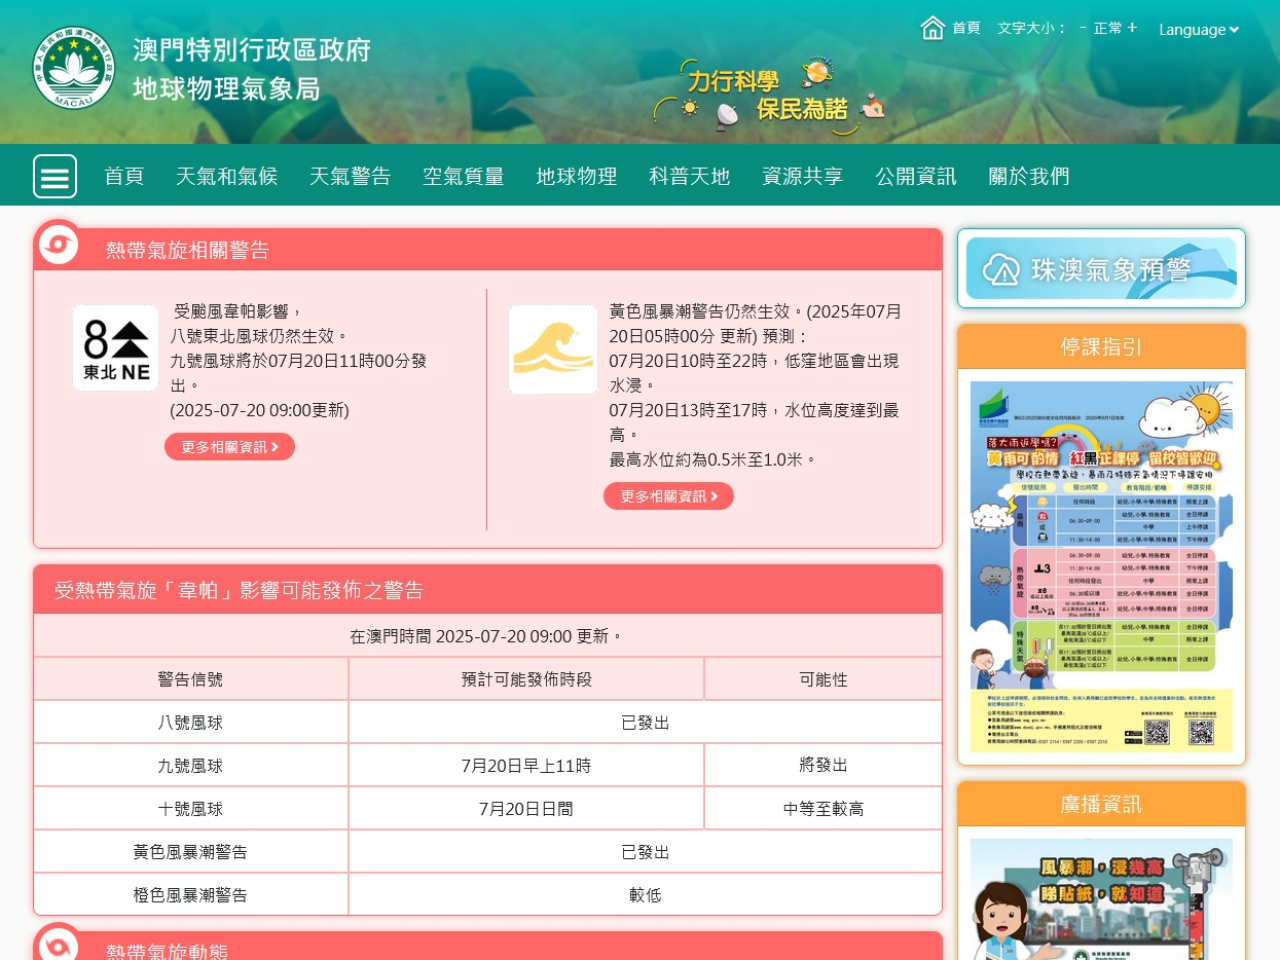Open the storm surge broadcast info image
1280x960 pixels.
coord(1101,899)
